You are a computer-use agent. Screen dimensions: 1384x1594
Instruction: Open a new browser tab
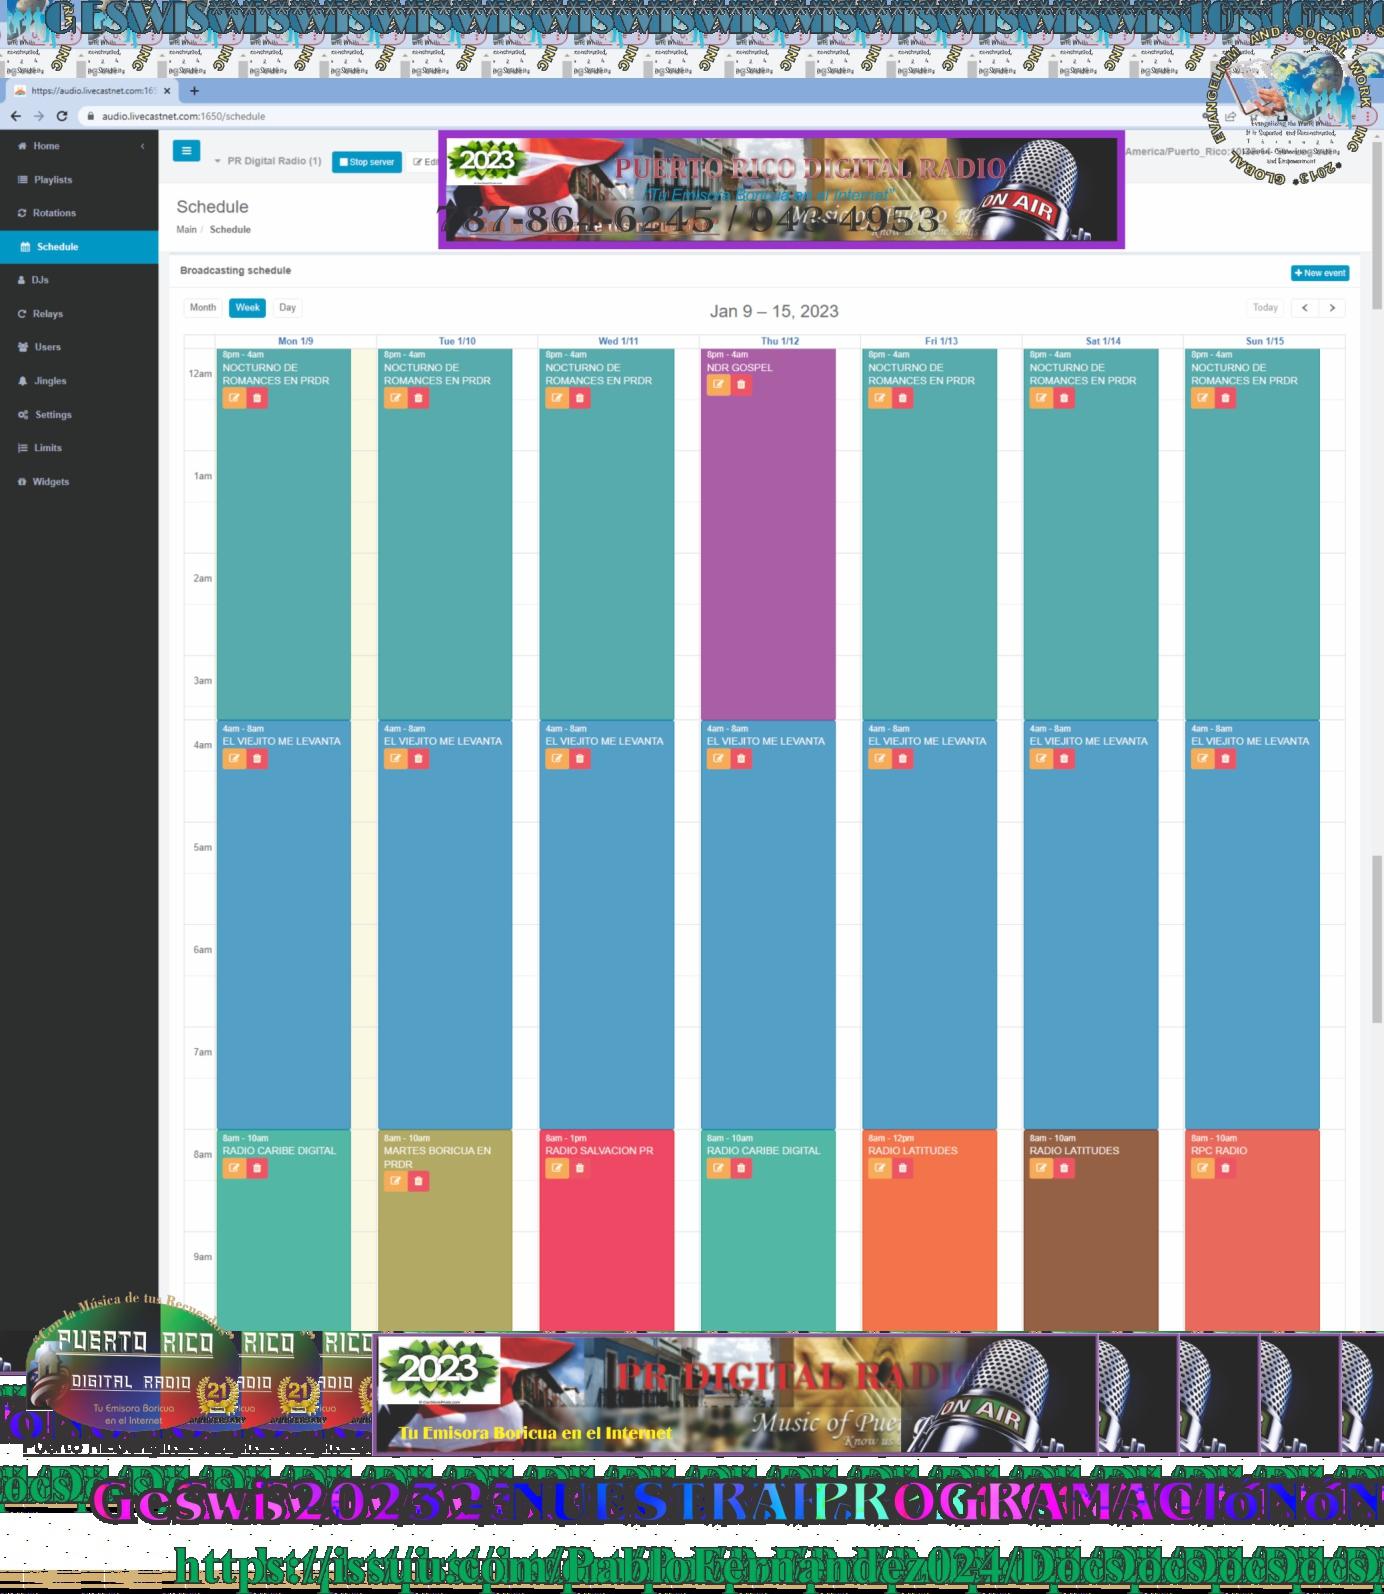click(x=194, y=91)
